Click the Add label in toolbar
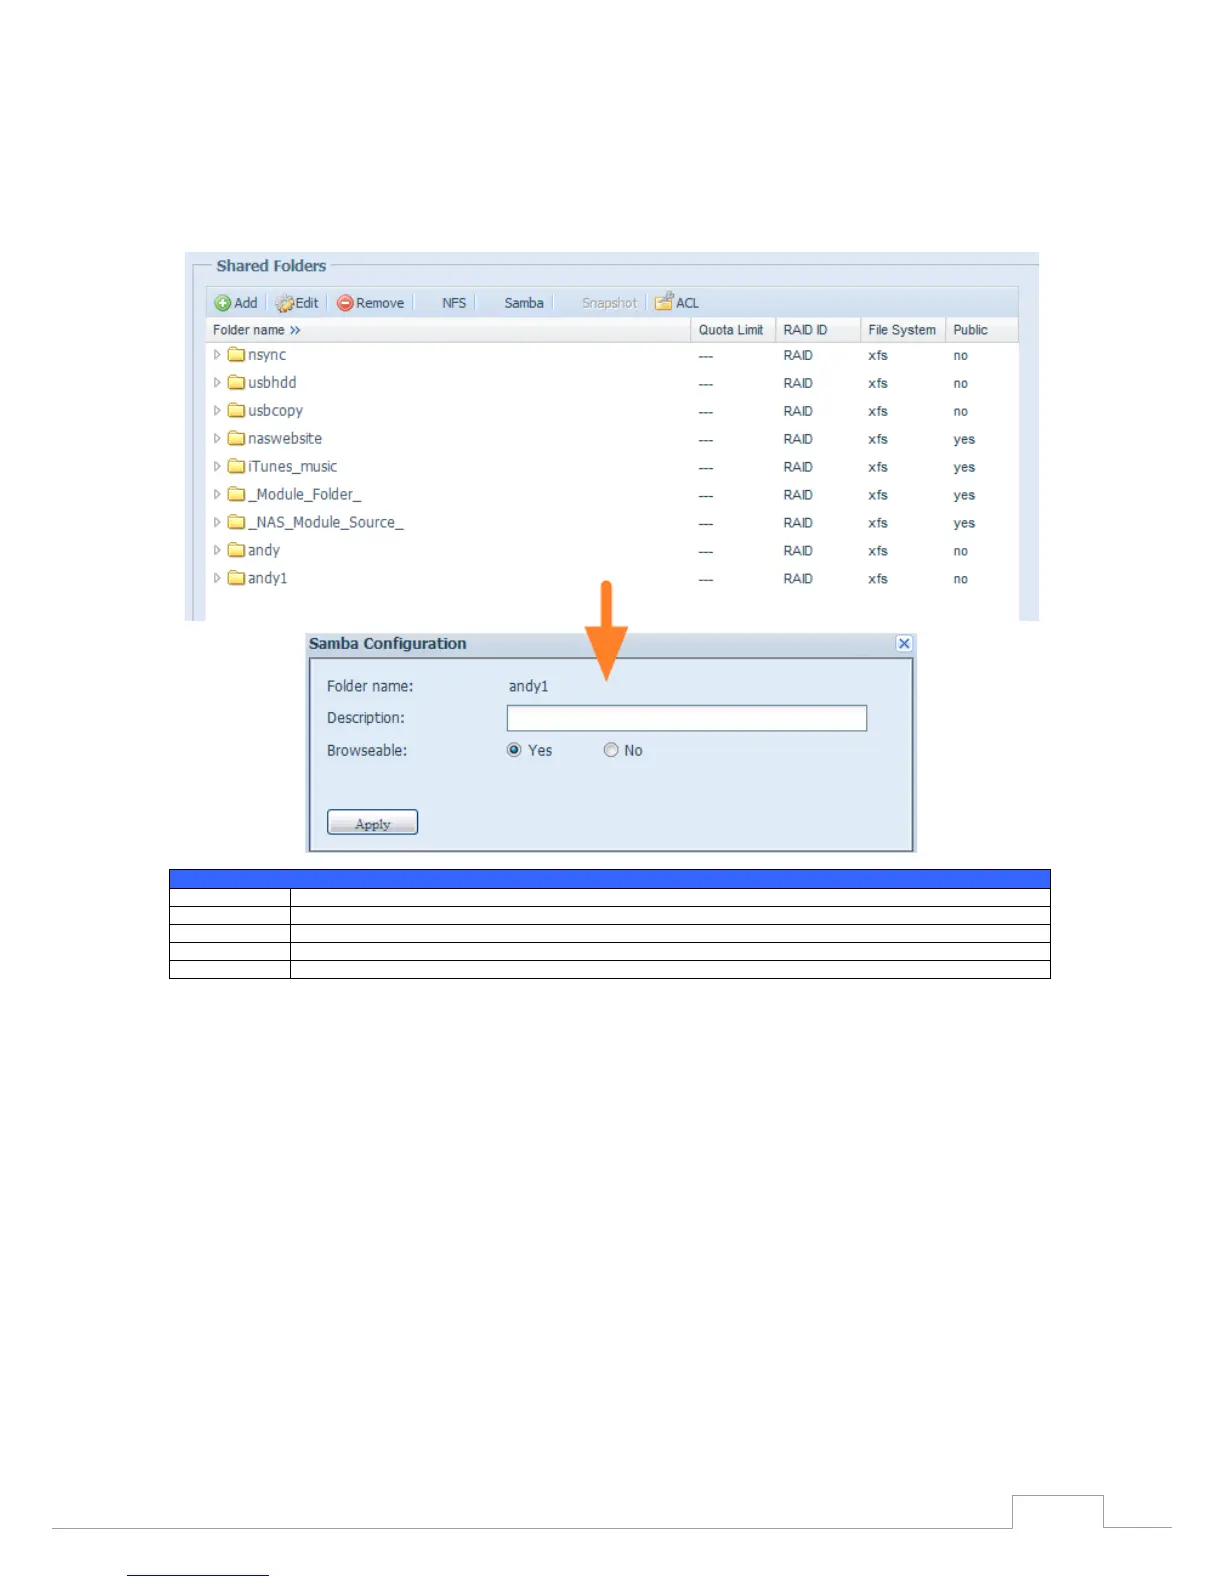The image size is (1224, 1584). coord(246,303)
